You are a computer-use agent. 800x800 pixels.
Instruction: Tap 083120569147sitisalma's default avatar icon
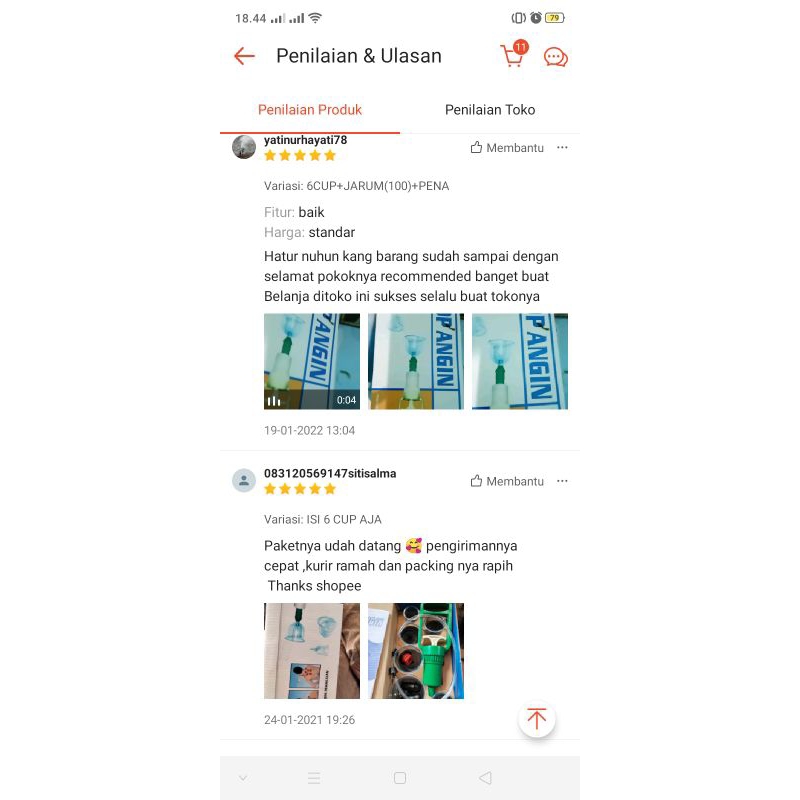[244, 480]
